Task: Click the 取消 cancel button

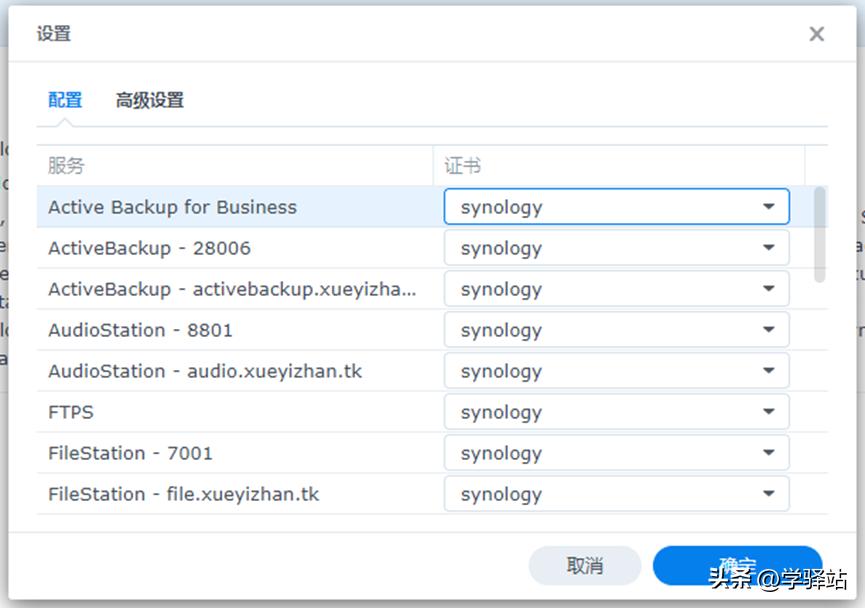Action: pos(585,565)
